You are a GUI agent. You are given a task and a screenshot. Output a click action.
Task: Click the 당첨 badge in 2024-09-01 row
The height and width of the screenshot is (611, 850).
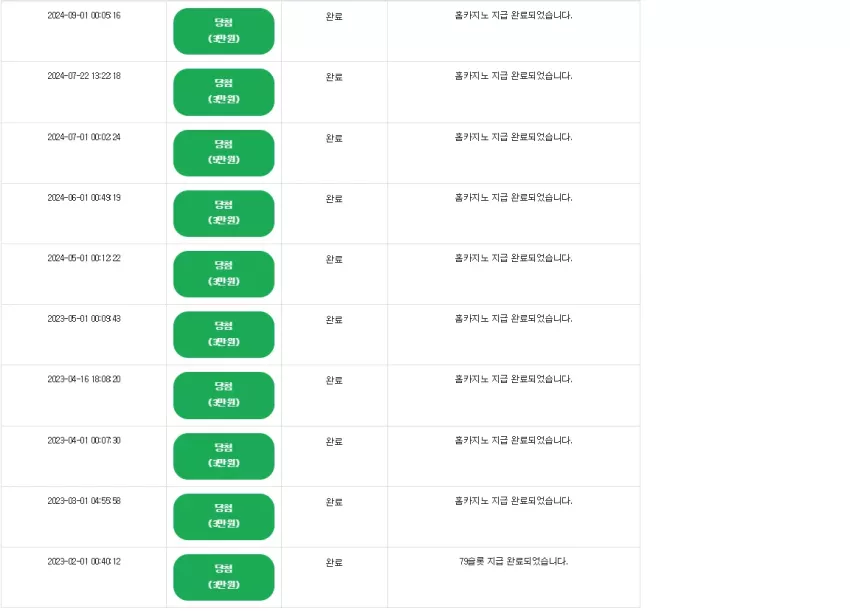(x=223, y=31)
